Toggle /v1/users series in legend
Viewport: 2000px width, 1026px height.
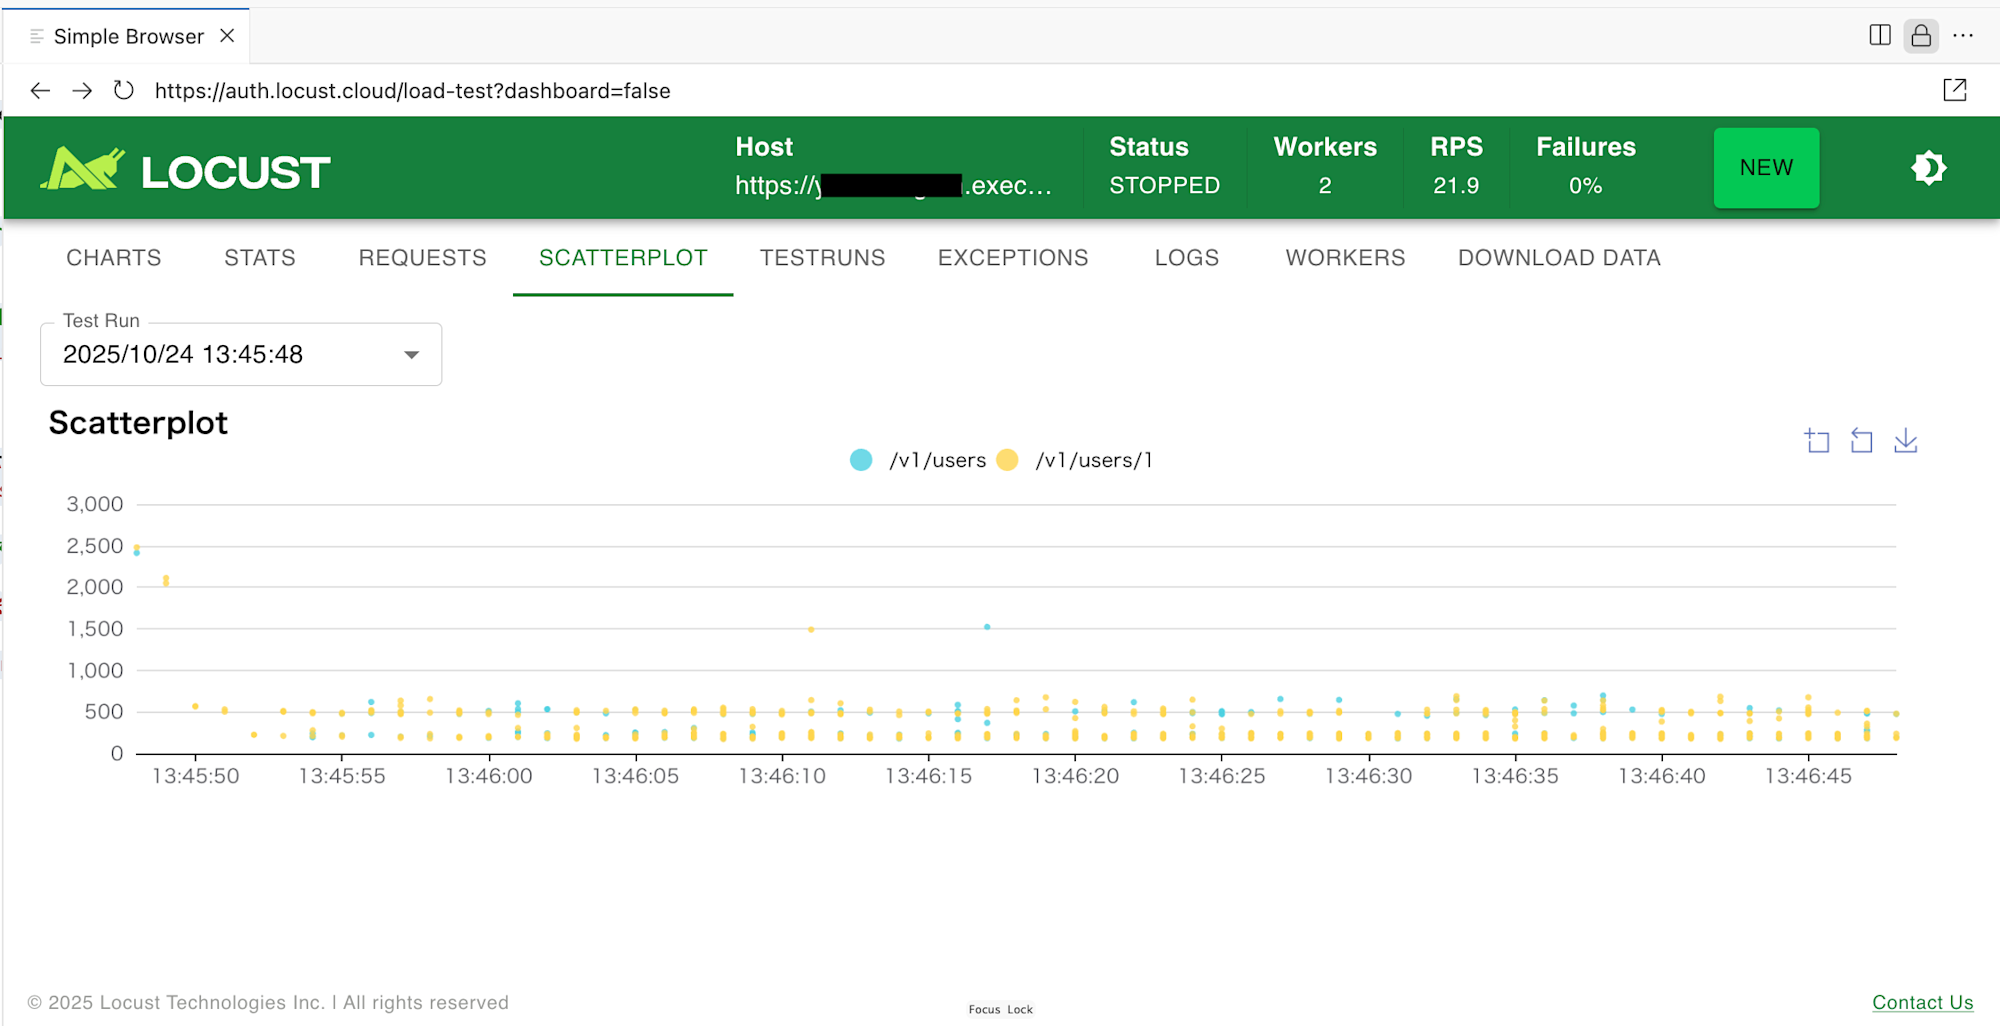[x=918, y=460]
